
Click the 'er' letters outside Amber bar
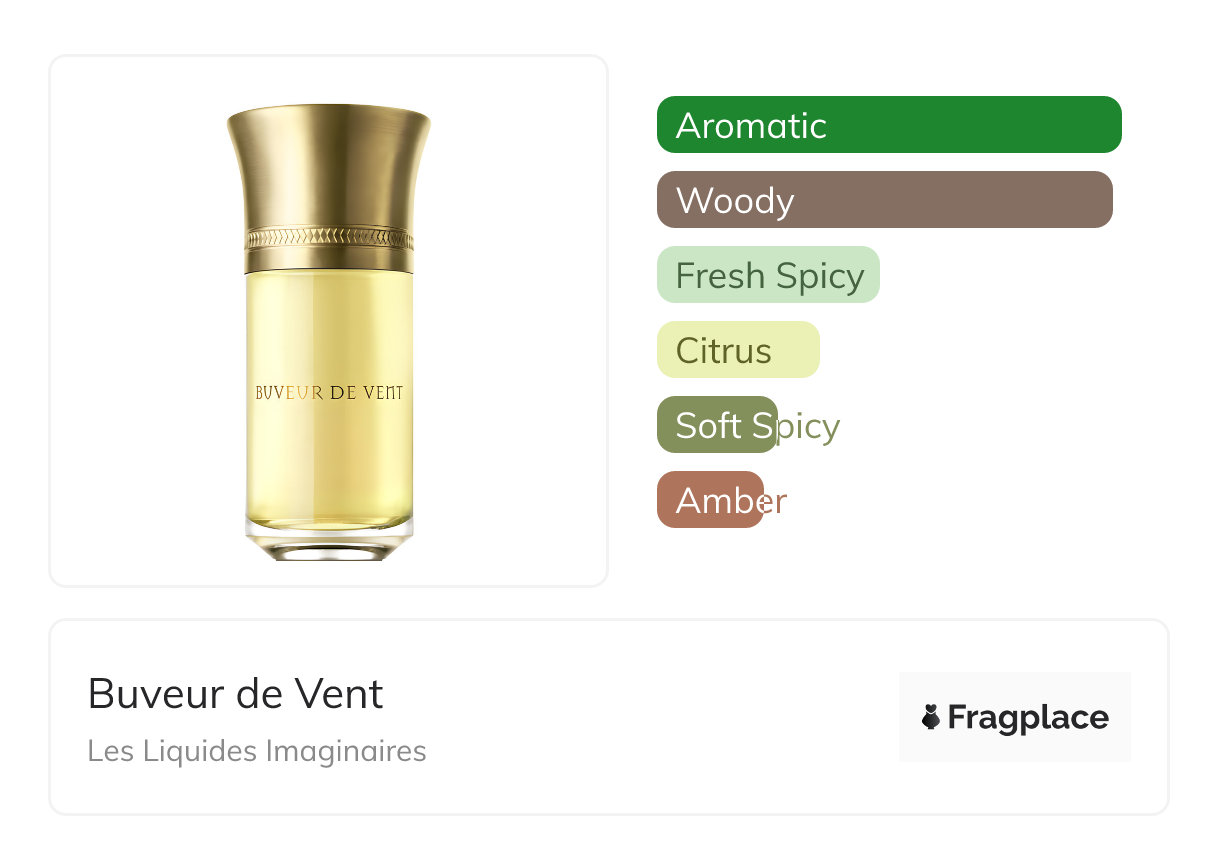tap(776, 501)
